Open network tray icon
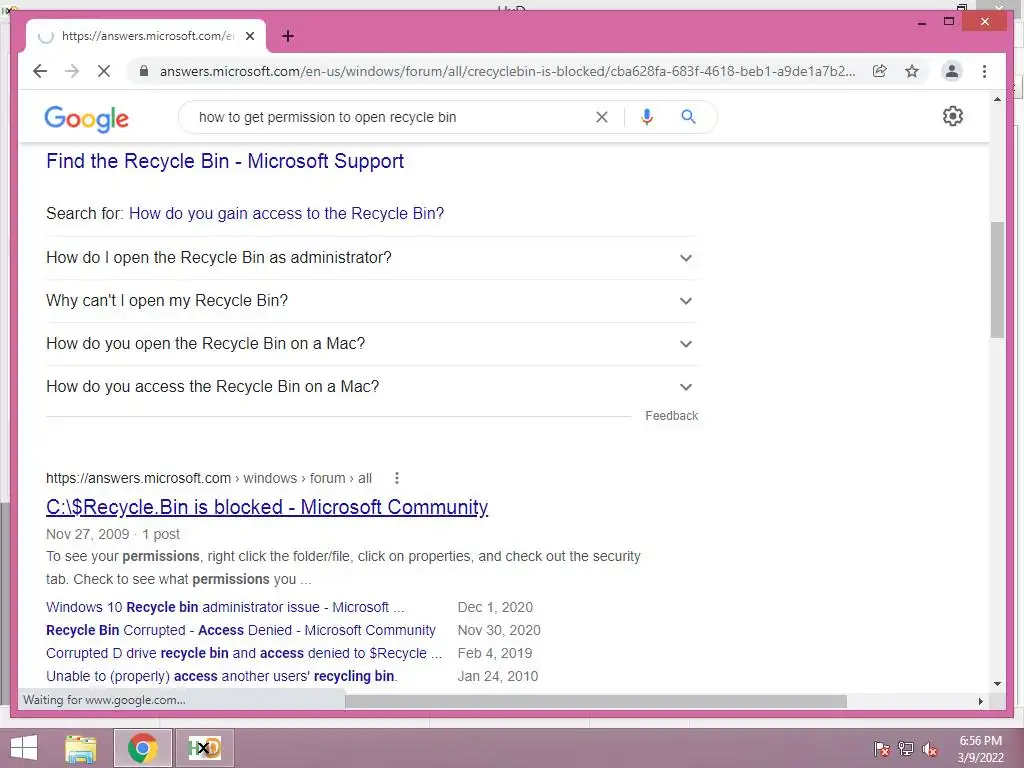Image resolution: width=1024 pixels, height=768 pixels. click(906, 748)
